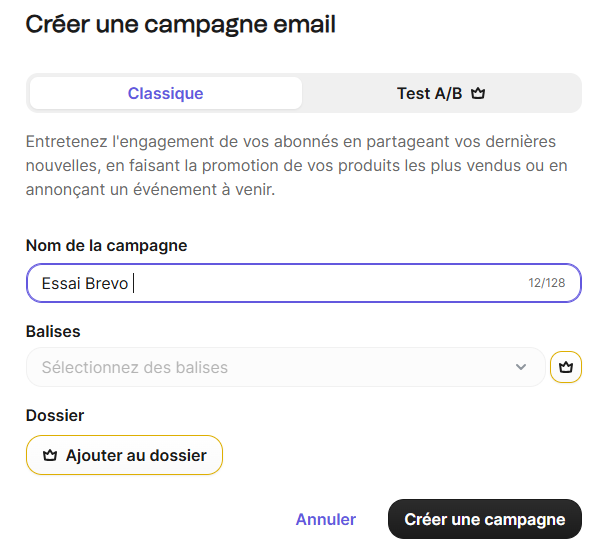
Task: Click the premium crown button beside Balises
Action: coord(566,367)
